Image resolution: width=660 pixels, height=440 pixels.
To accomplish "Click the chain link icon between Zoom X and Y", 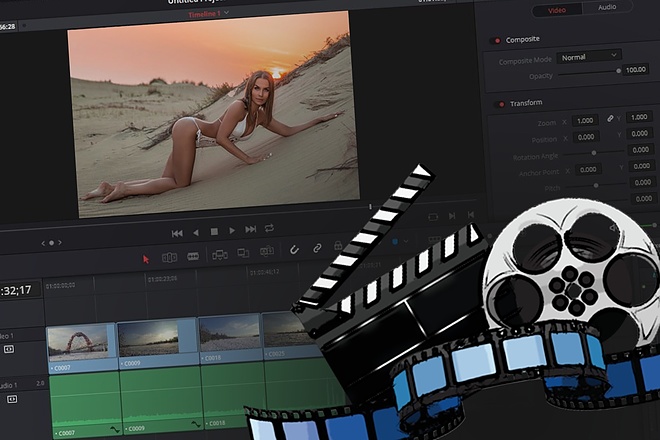I will (x=610, y=119).
